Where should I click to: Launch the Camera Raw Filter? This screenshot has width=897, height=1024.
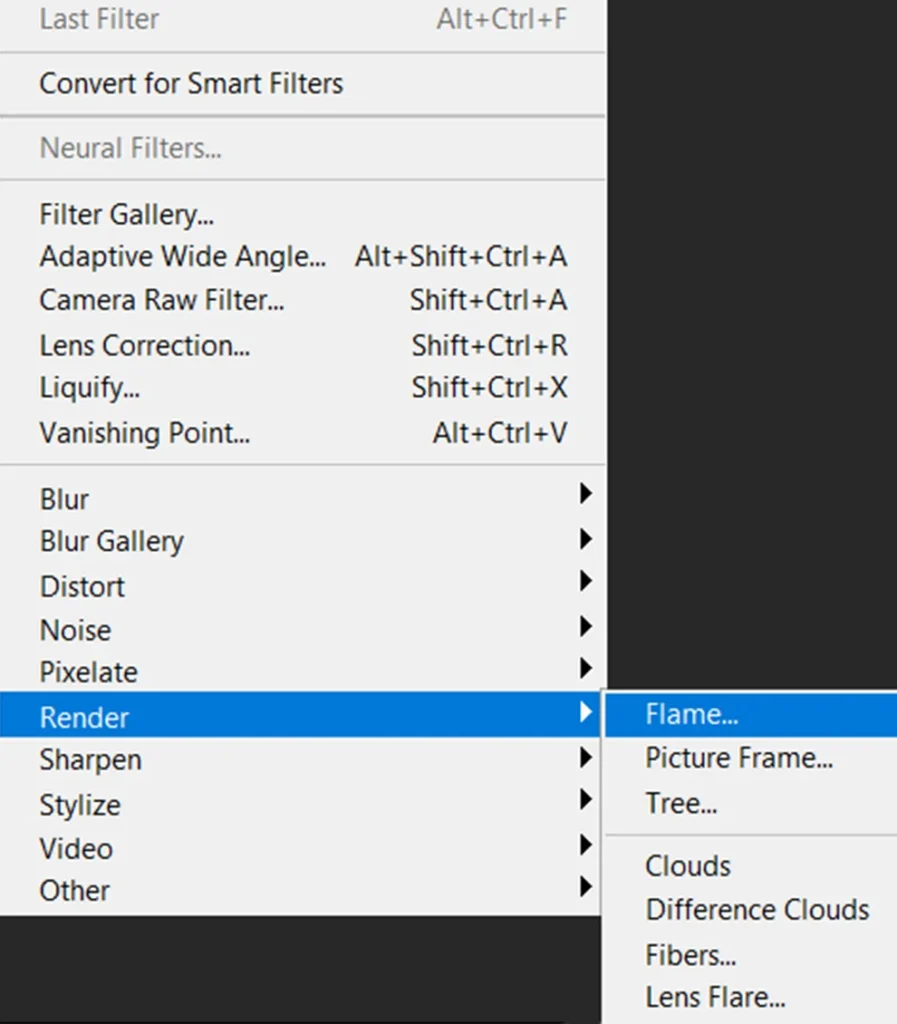point(162,300)
